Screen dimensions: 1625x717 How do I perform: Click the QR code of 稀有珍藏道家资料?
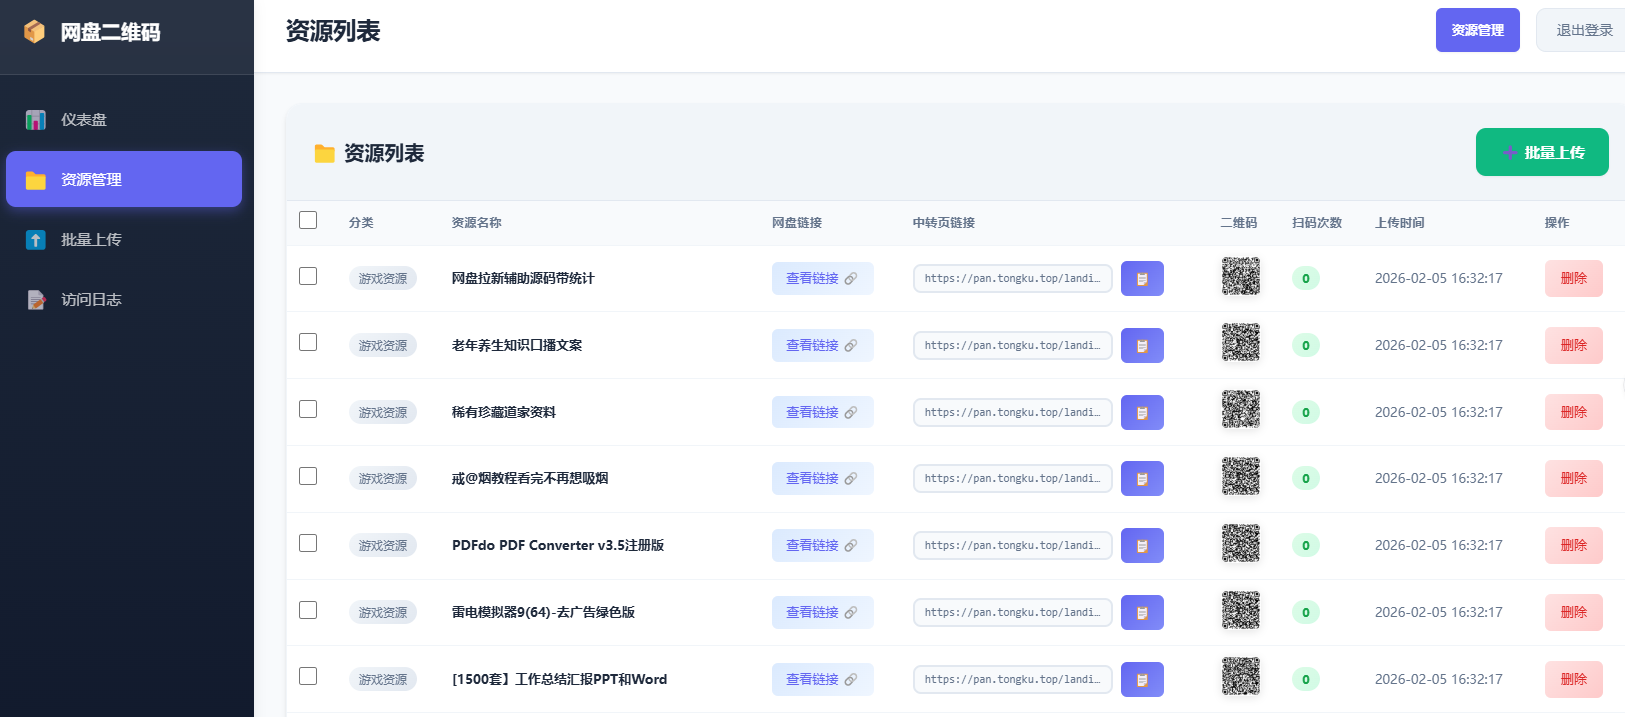[1241, 410]
